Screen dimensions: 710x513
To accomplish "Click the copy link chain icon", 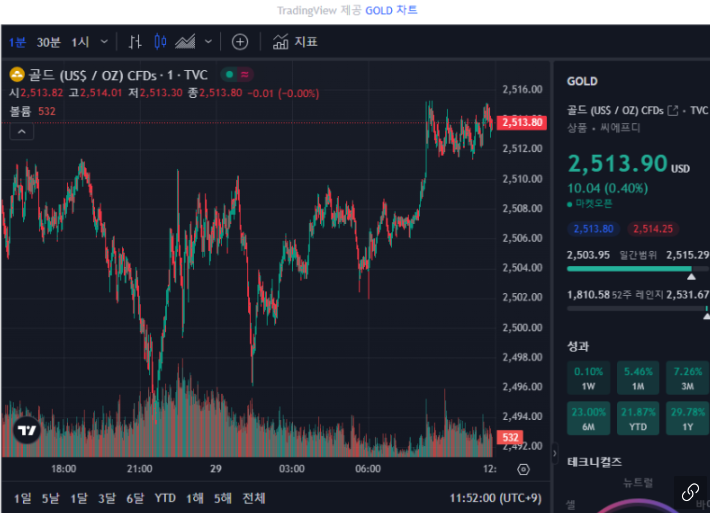I will pyautogui.click(x=690, y=492).
